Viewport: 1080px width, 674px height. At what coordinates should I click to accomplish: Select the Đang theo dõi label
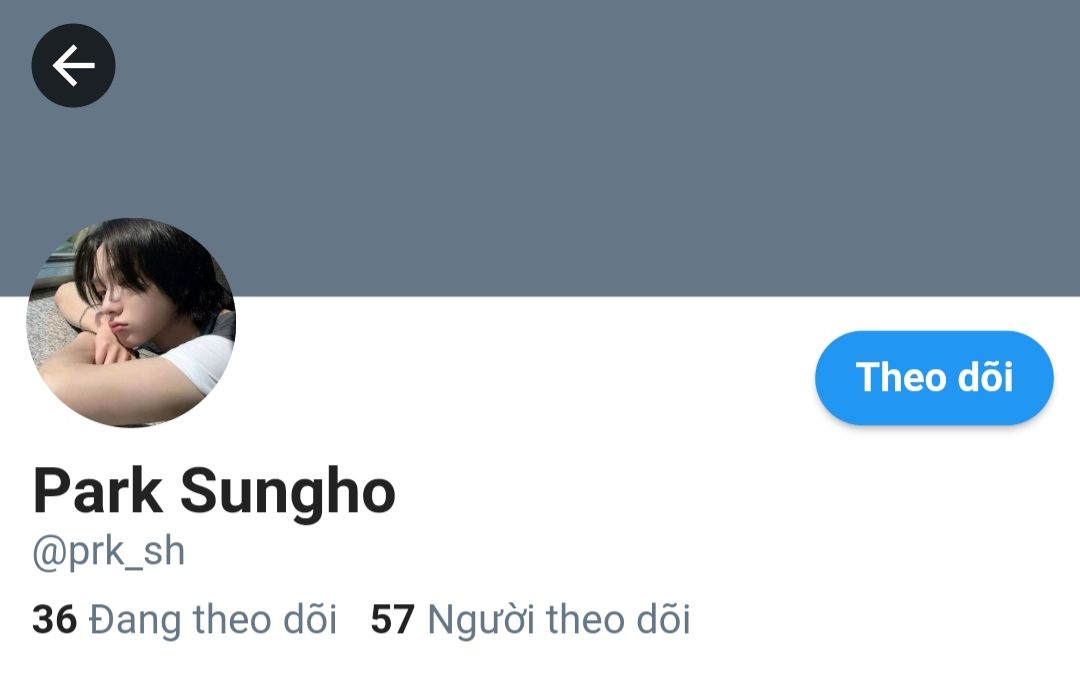pyautogui.click(x=213, y=619)
